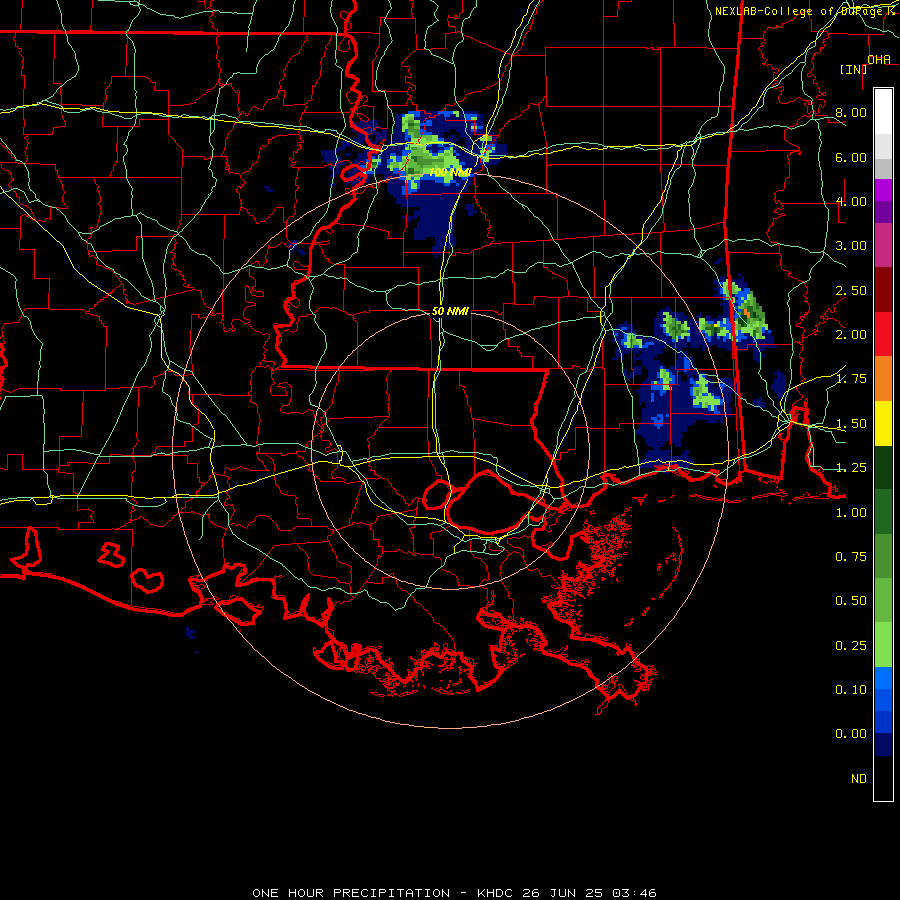This screenshot has width=900, height=900.
Task: Pick the magenta legend color swatch
Action: tap(883, 190)
